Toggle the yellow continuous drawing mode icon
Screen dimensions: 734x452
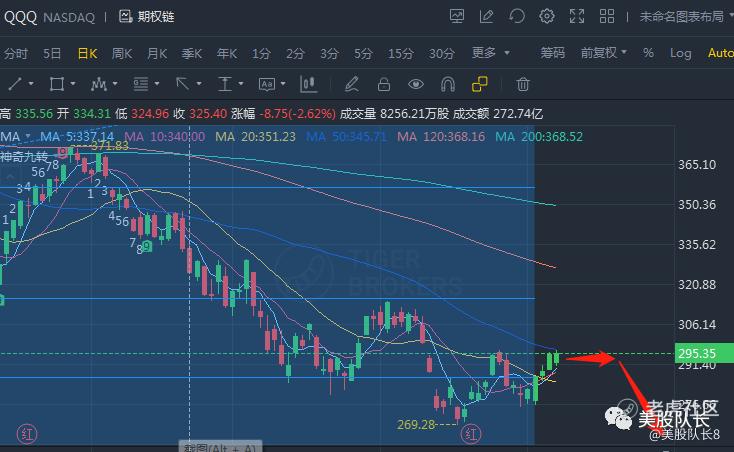click(x=480, y=84)
